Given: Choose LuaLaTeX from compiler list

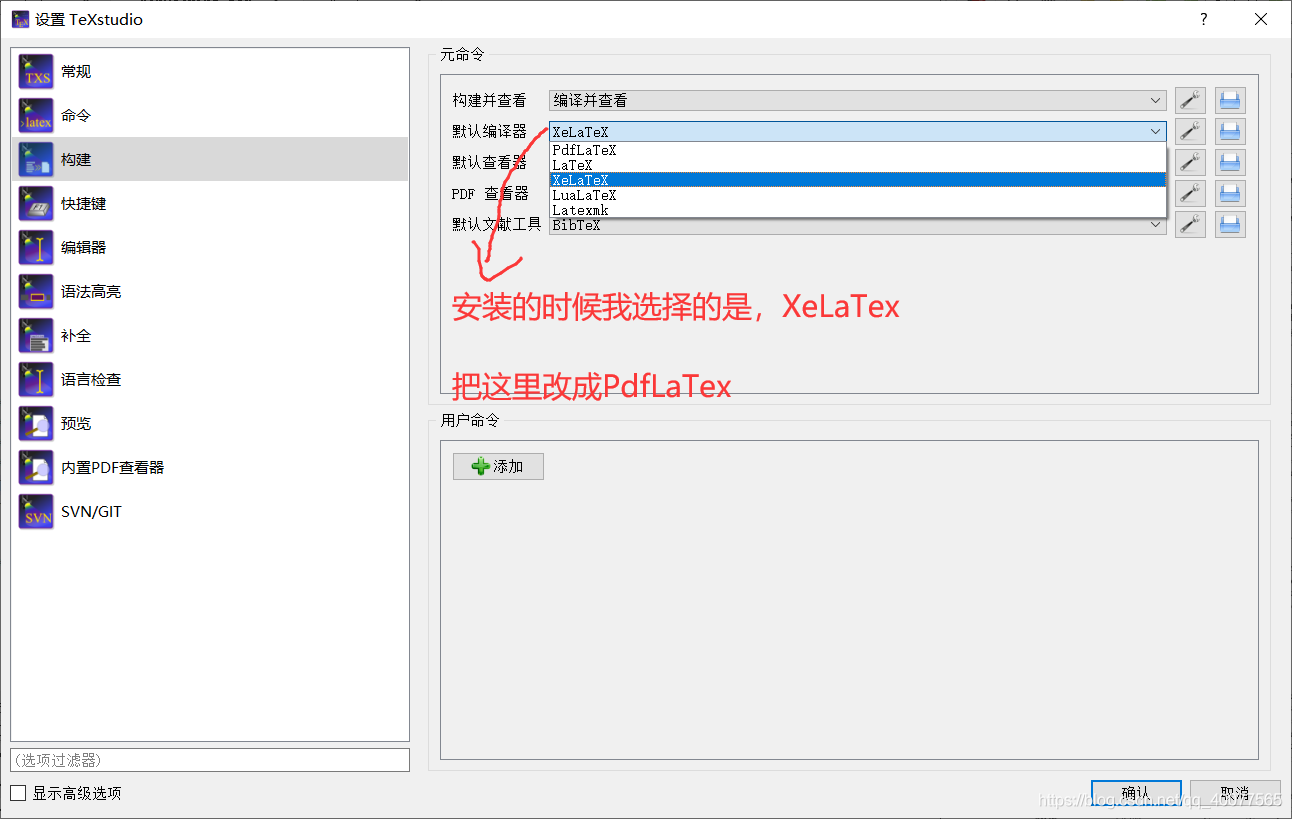Looking at the screenshot, I should coord(857,195).
